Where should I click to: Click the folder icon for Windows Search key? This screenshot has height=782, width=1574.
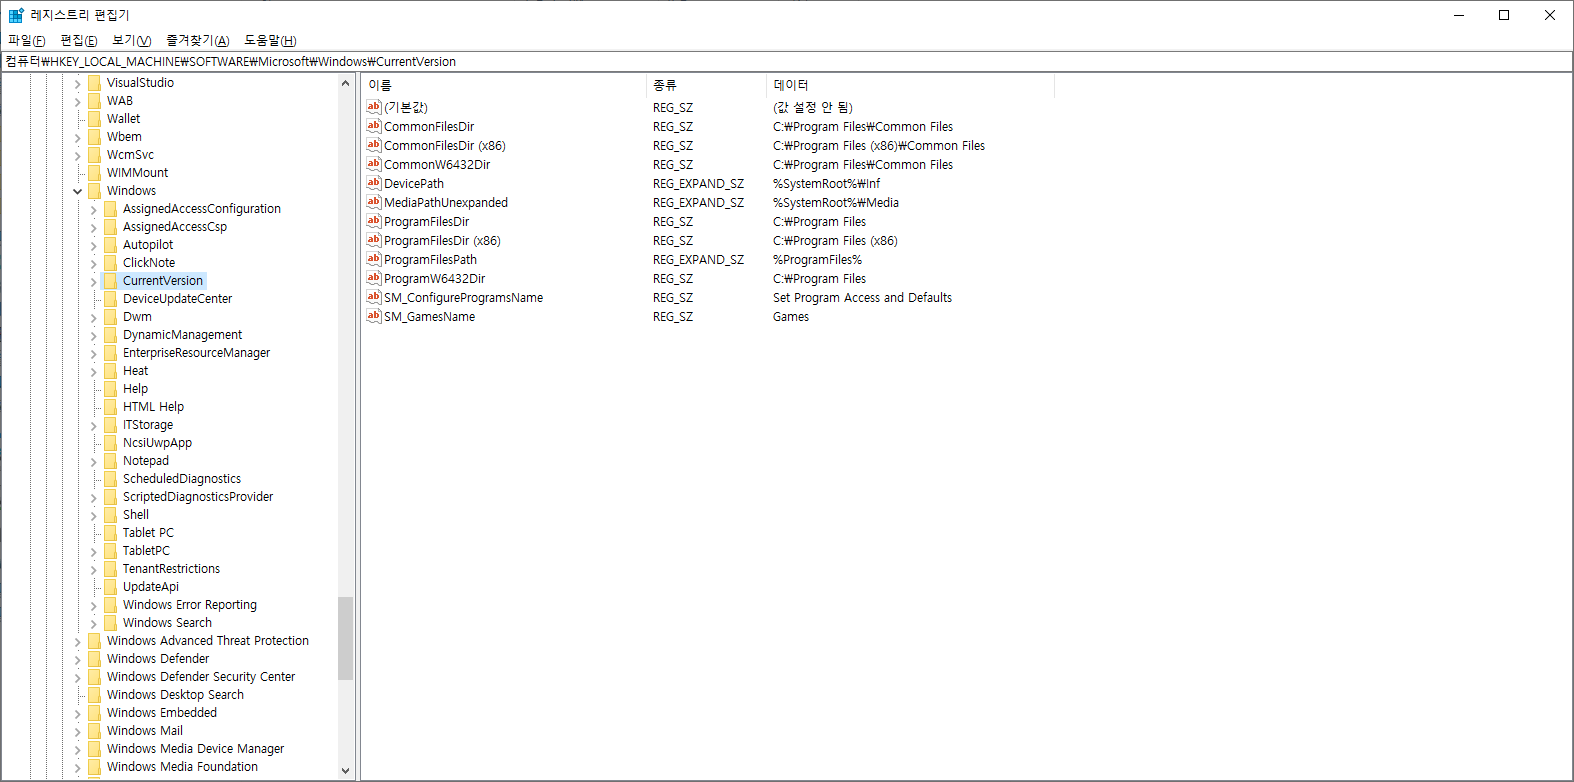pos(111,623)
